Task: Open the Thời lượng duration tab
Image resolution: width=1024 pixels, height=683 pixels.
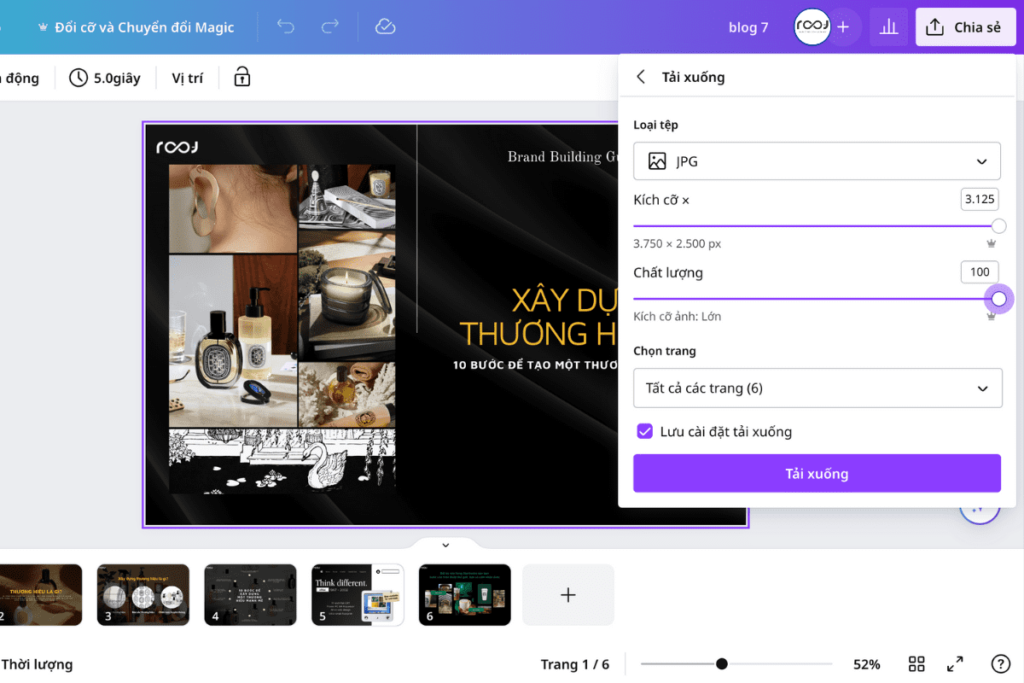Action: [37, 665]
